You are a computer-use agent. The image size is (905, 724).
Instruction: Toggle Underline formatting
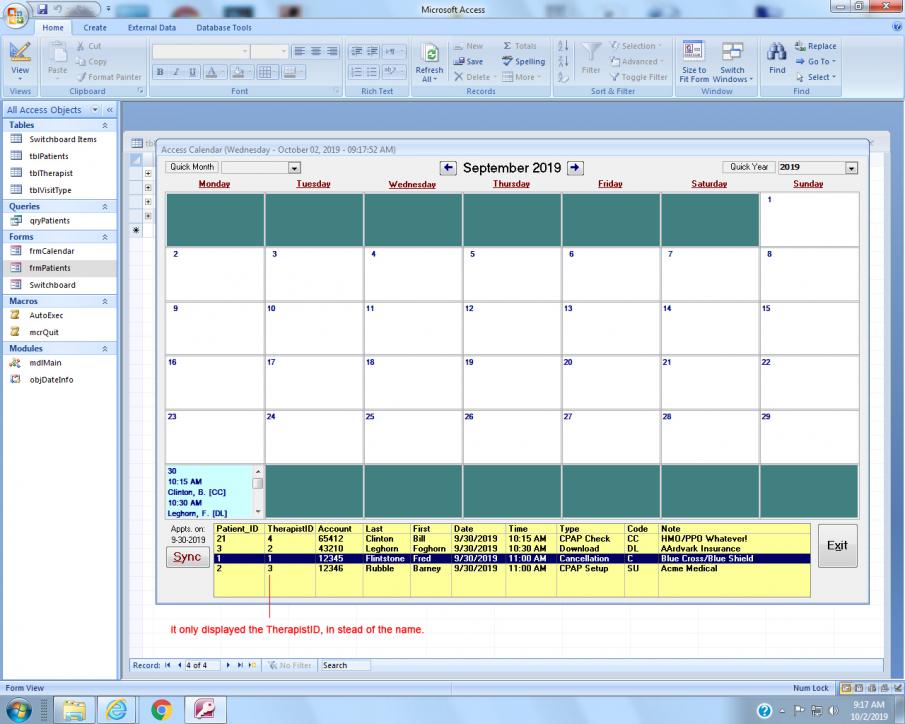click(x=192, y=72)
